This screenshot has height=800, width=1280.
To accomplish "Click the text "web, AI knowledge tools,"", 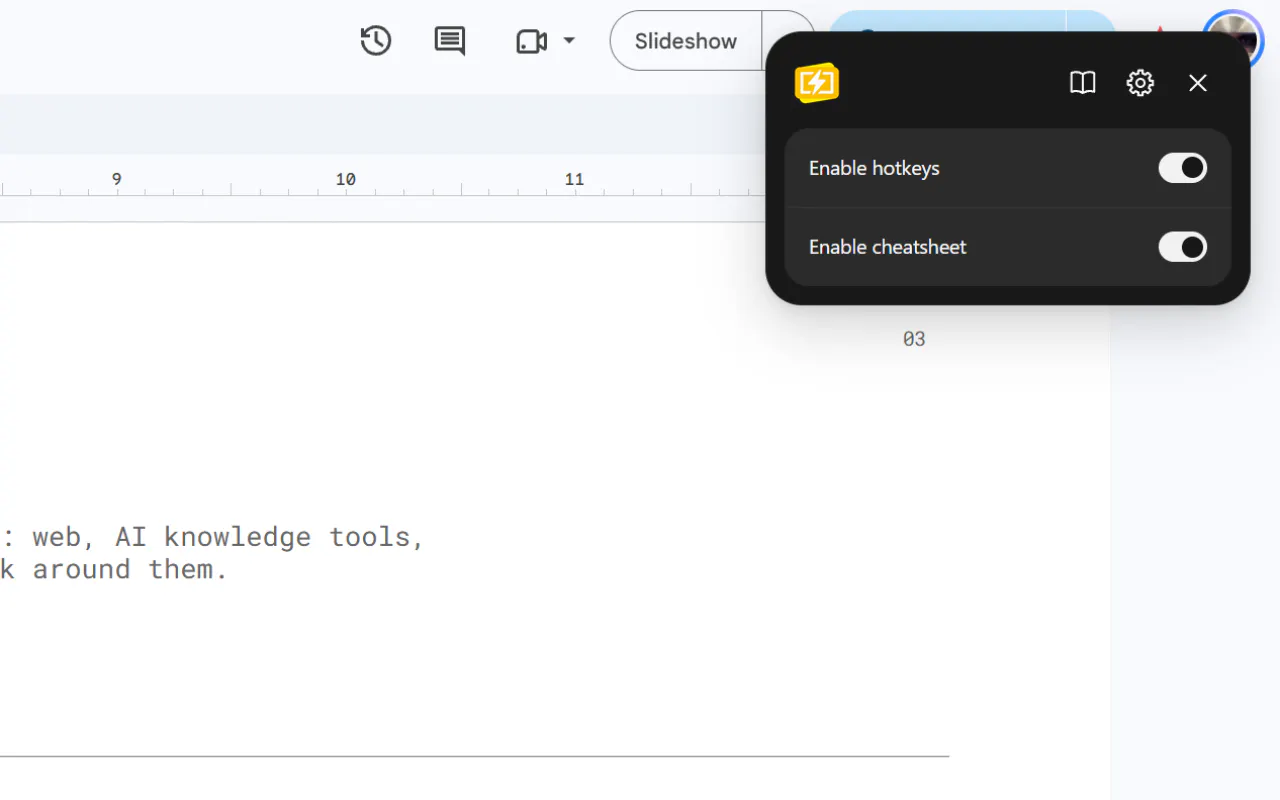I will coord(229,537).
